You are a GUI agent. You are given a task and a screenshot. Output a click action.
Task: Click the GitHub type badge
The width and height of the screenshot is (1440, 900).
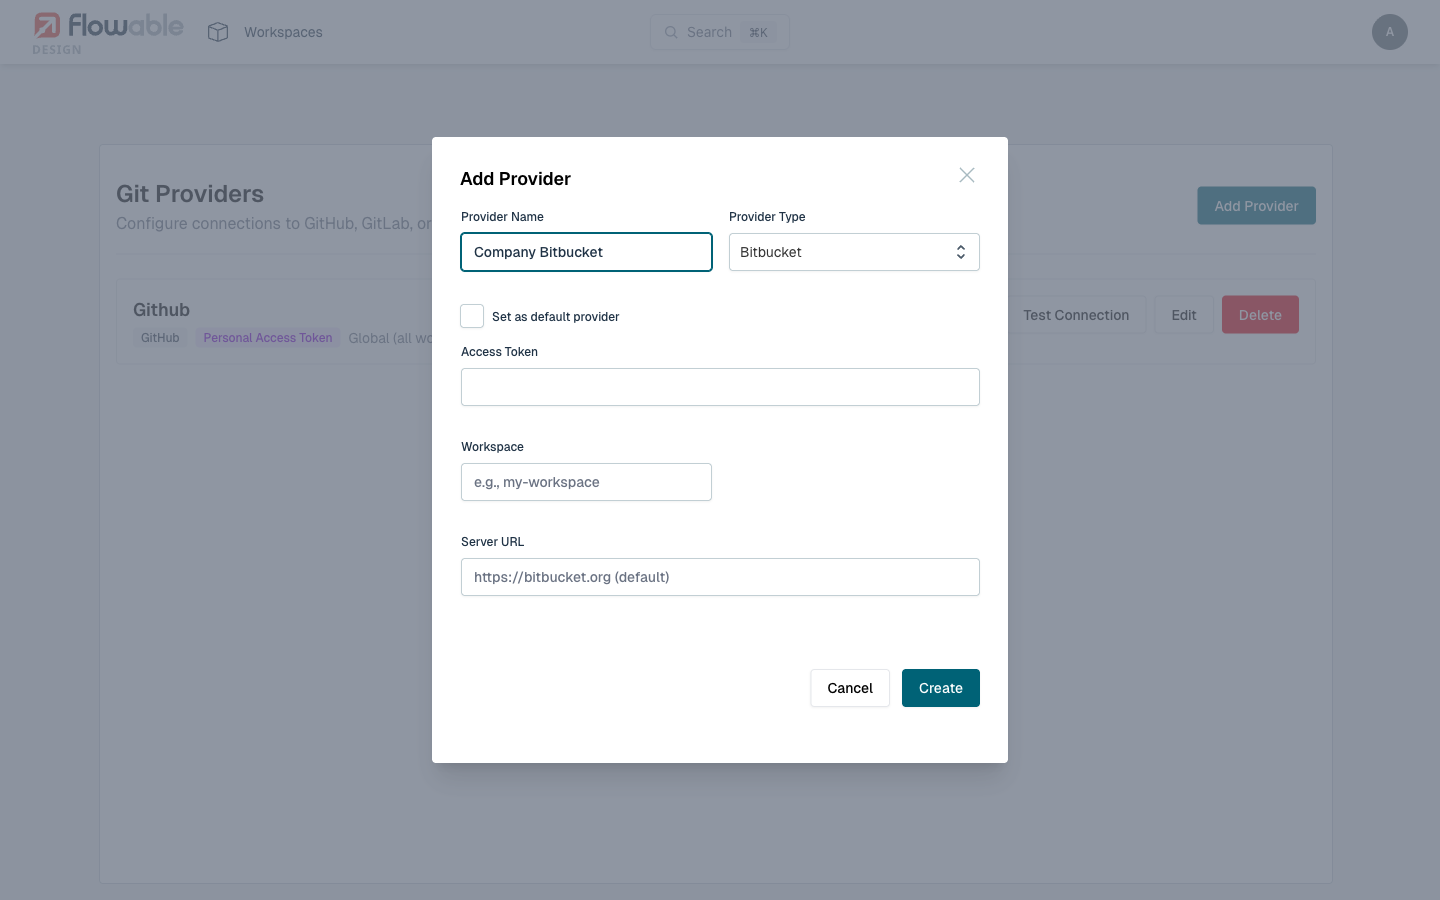[160, 338]
